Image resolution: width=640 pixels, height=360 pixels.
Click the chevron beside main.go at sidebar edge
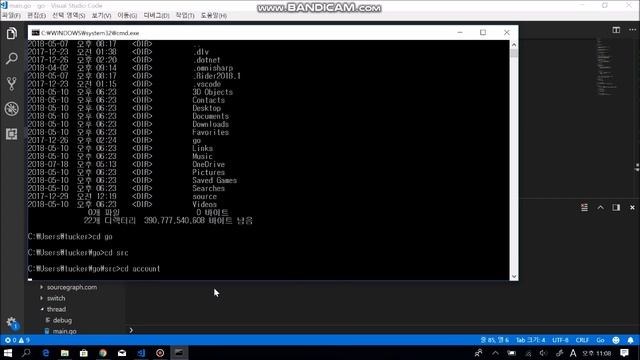[131, 330]
